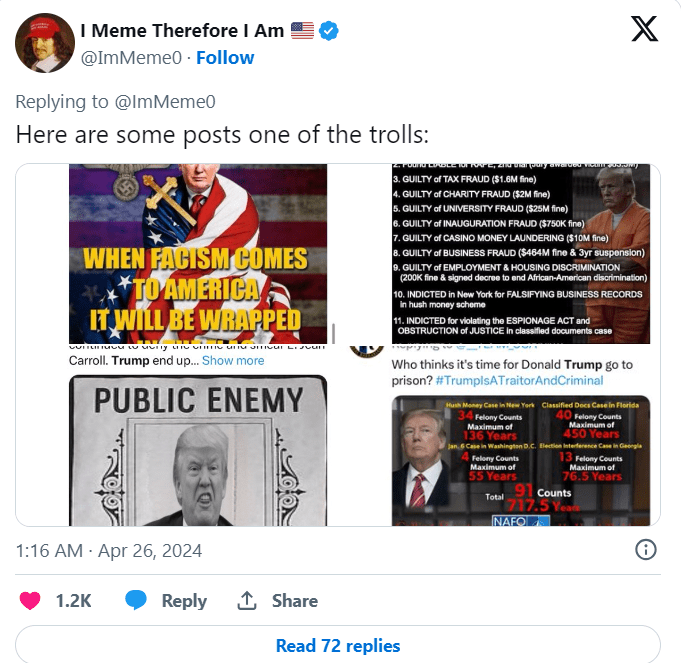The width and height of the screenshot is (681, 663).
Task: Click the American flag emoji beside name
Action: coord(302,31)
